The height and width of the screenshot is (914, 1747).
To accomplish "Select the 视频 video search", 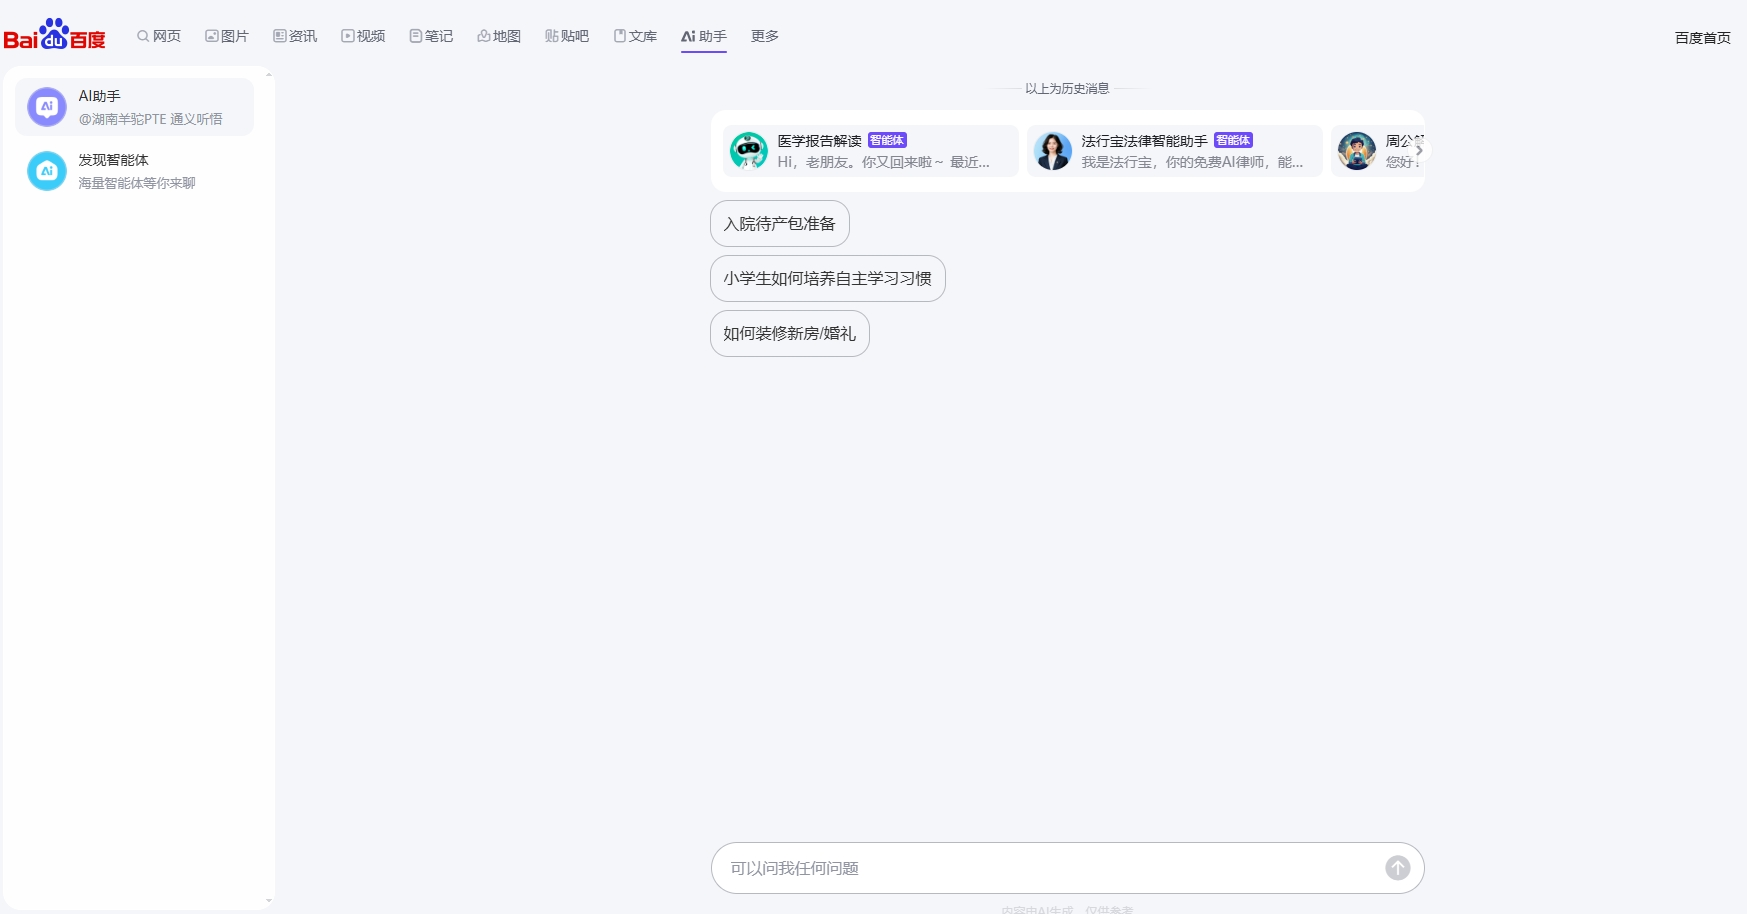I will 363,35.
